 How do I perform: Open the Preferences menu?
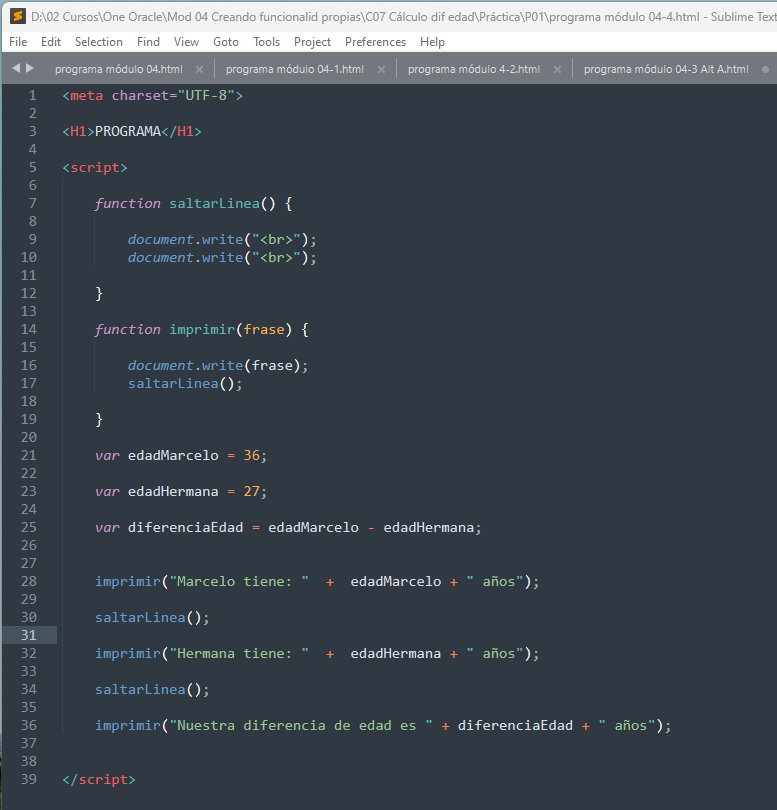(x=375, y=42)
